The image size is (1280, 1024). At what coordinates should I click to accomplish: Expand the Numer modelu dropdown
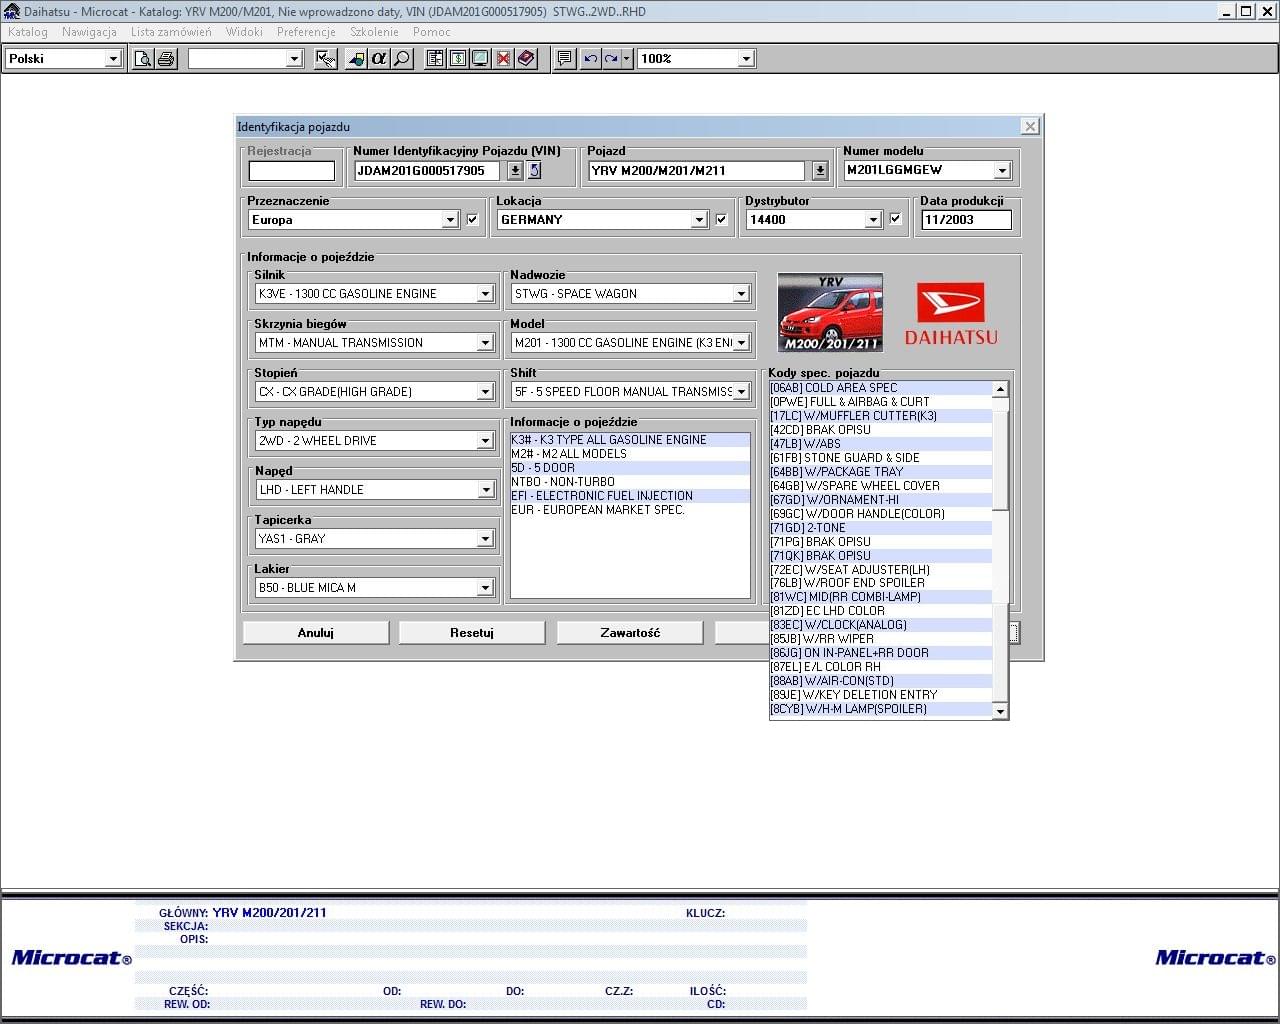(x=1002, y=171)
